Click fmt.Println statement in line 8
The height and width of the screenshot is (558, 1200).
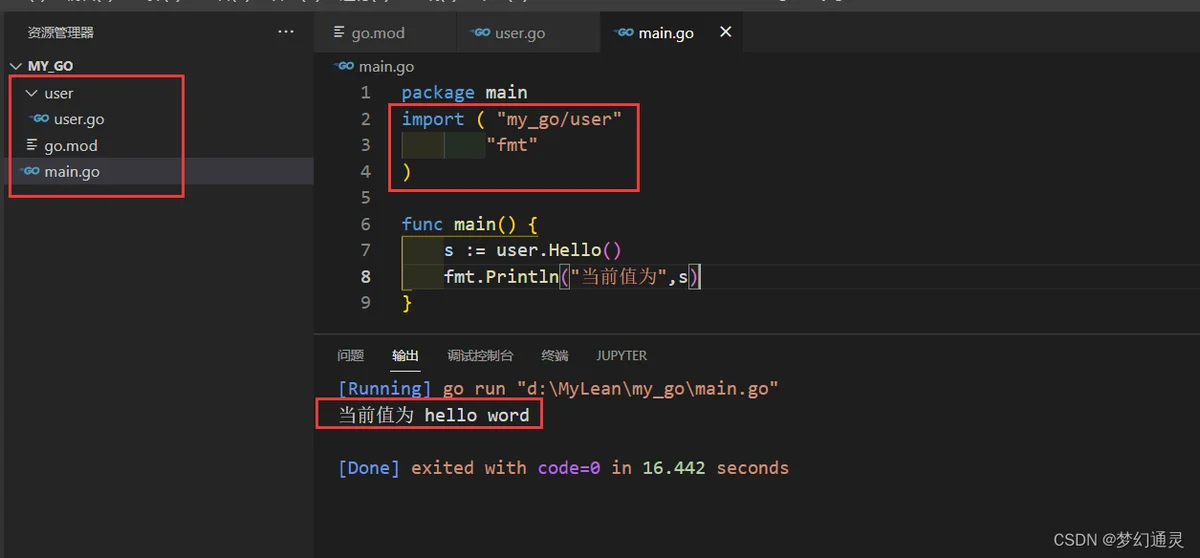click(x=574, y=276)
